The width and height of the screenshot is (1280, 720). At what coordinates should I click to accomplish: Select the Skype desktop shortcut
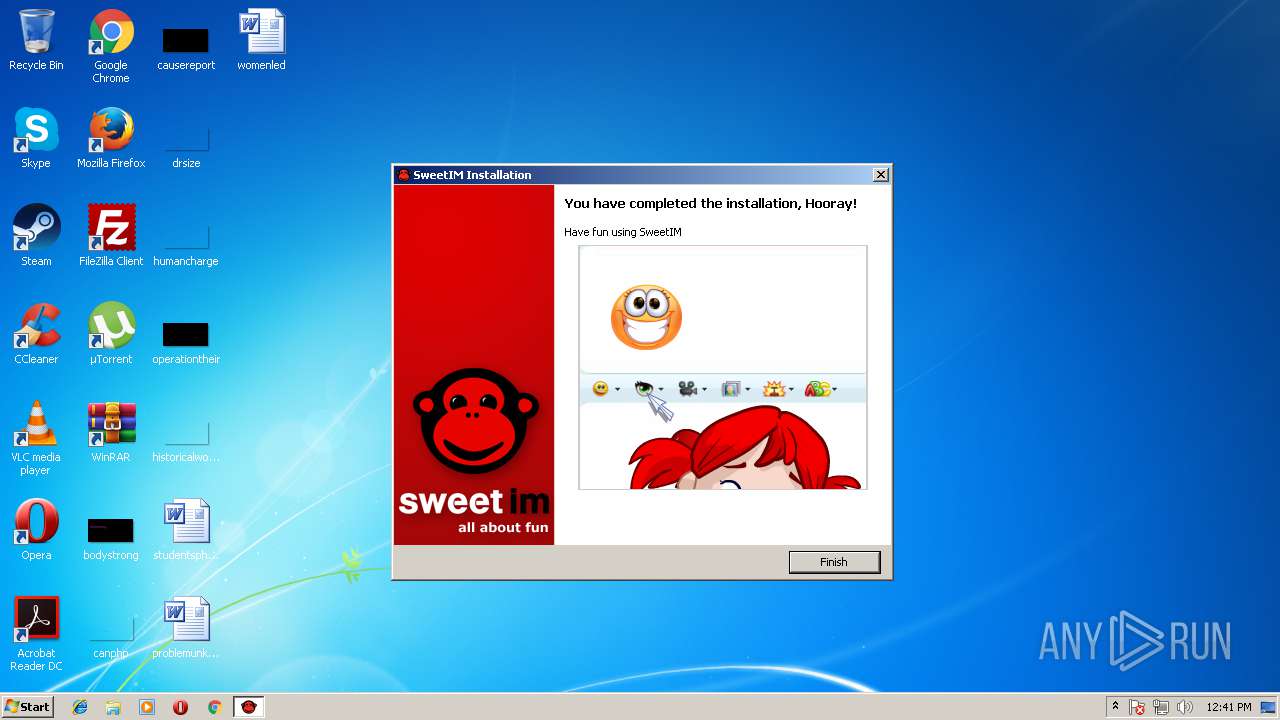36,139
